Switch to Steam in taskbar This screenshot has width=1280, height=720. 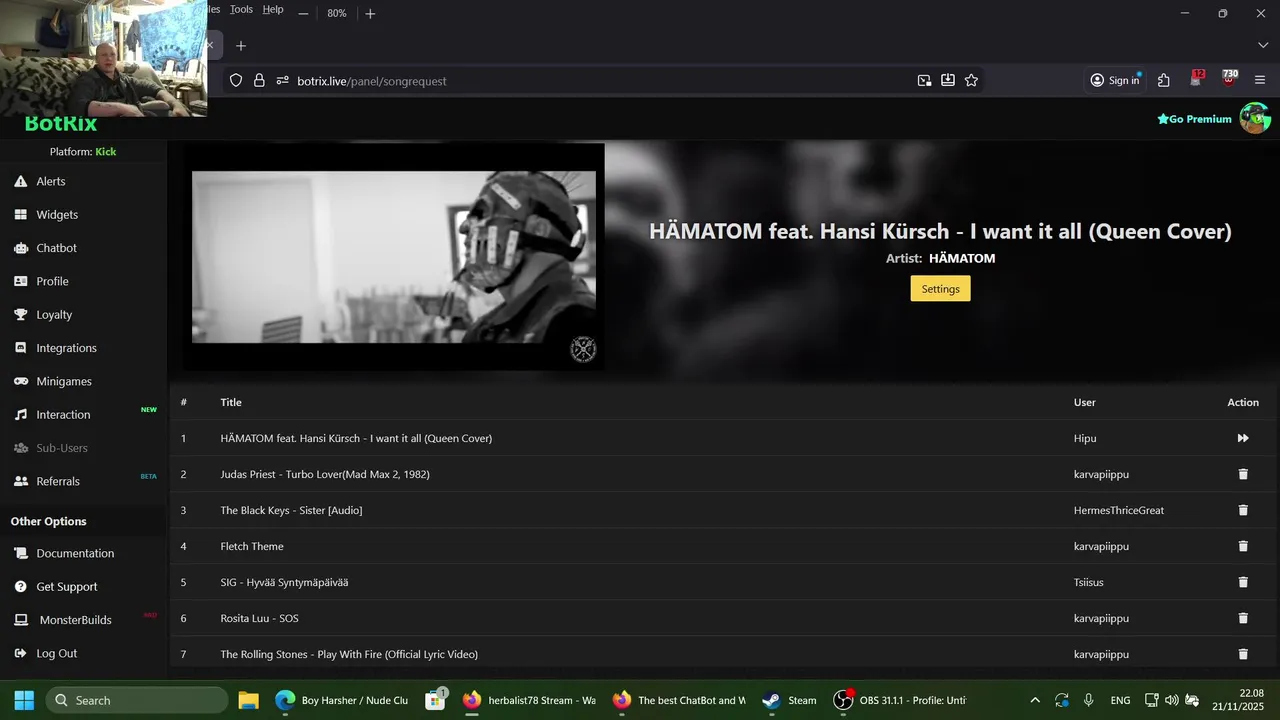pos(790,700)
